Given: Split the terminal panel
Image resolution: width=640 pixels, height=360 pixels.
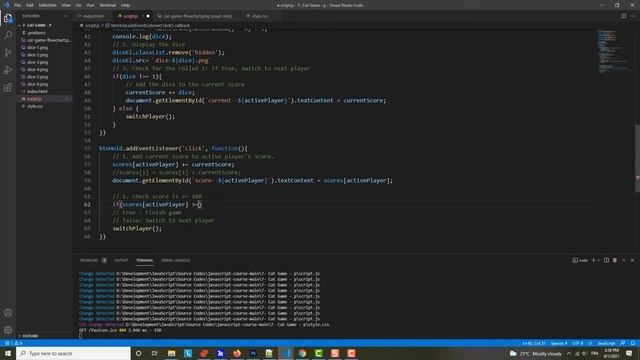Looking at the screenshot, I should [607, 260].
